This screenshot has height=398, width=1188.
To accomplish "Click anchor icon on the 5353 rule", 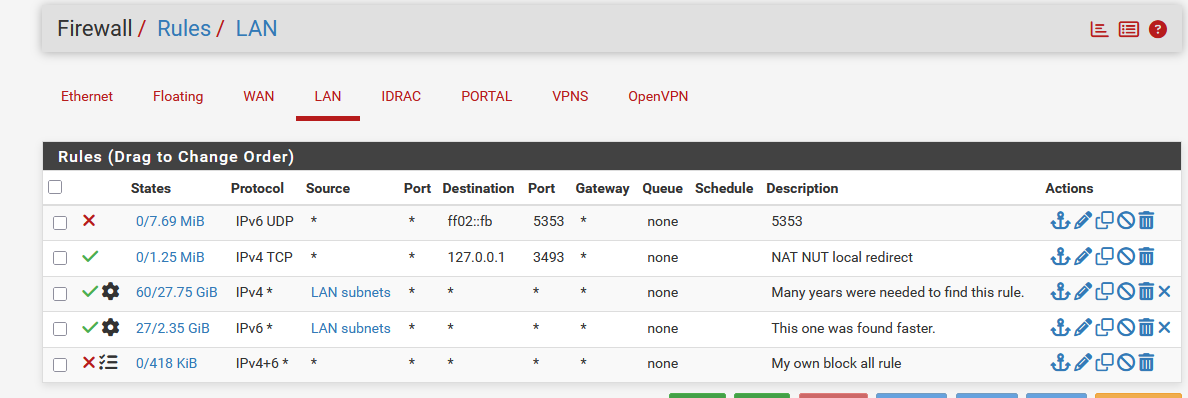I will click(x=1059, y=221).
